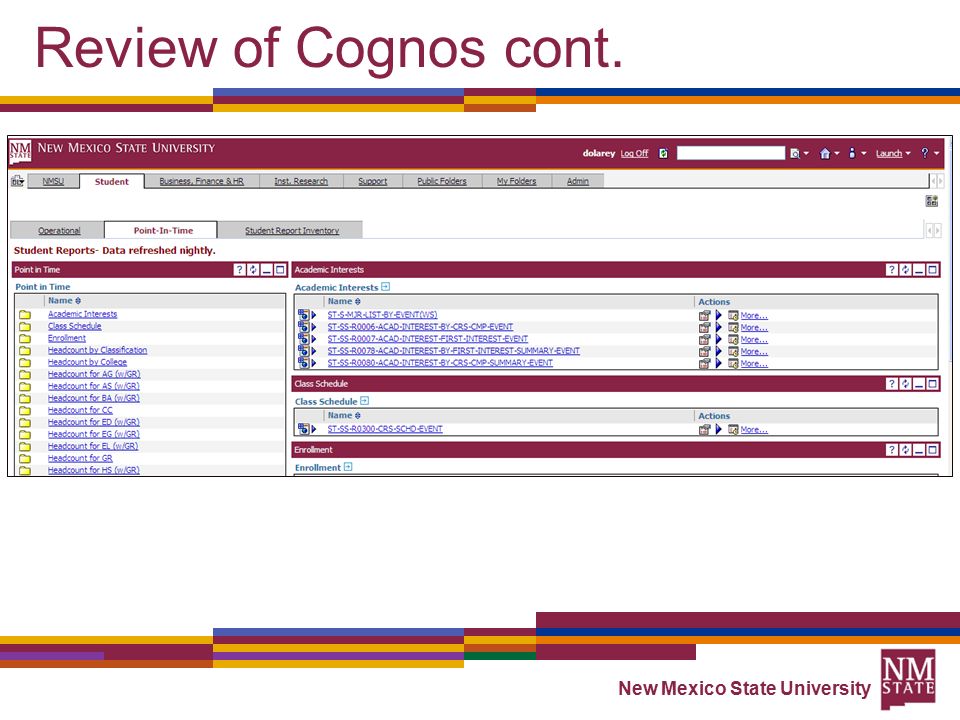
Task: Set properties for ST-SS-R0078 report
Action: point(705,351)
